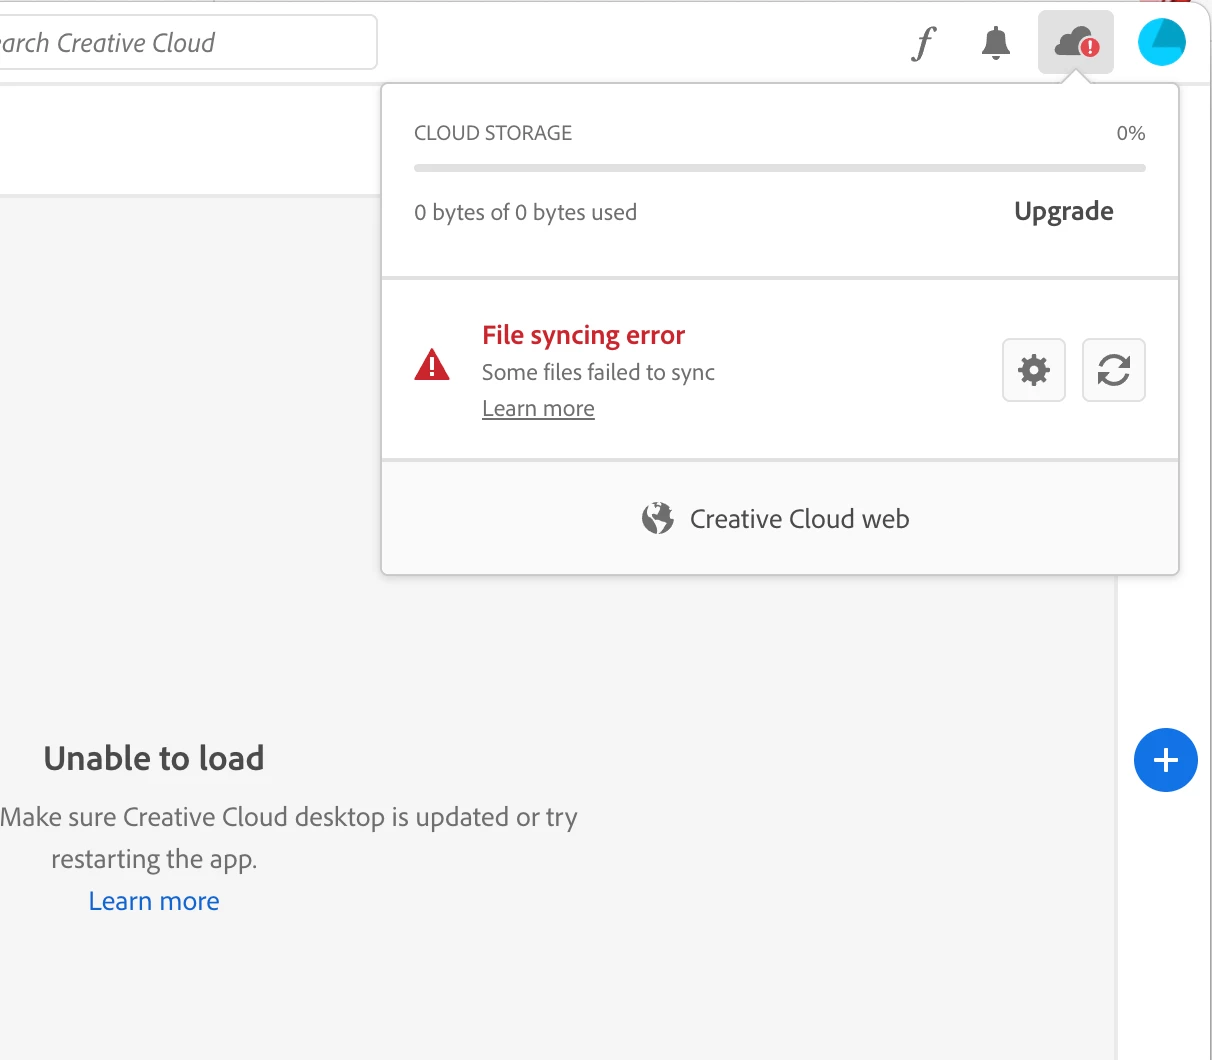1212x1060 pixels.
Task: Click the red file syncing warning icon
Action: (432, 365)
